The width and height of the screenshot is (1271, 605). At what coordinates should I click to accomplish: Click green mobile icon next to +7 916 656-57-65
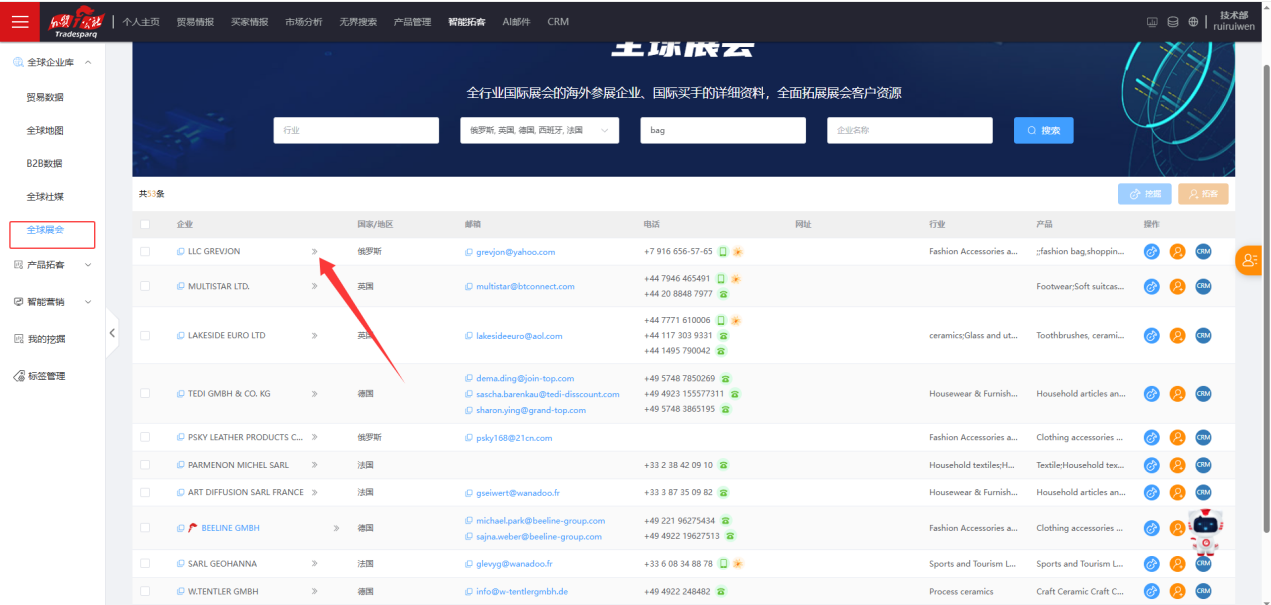coord(722,252)
